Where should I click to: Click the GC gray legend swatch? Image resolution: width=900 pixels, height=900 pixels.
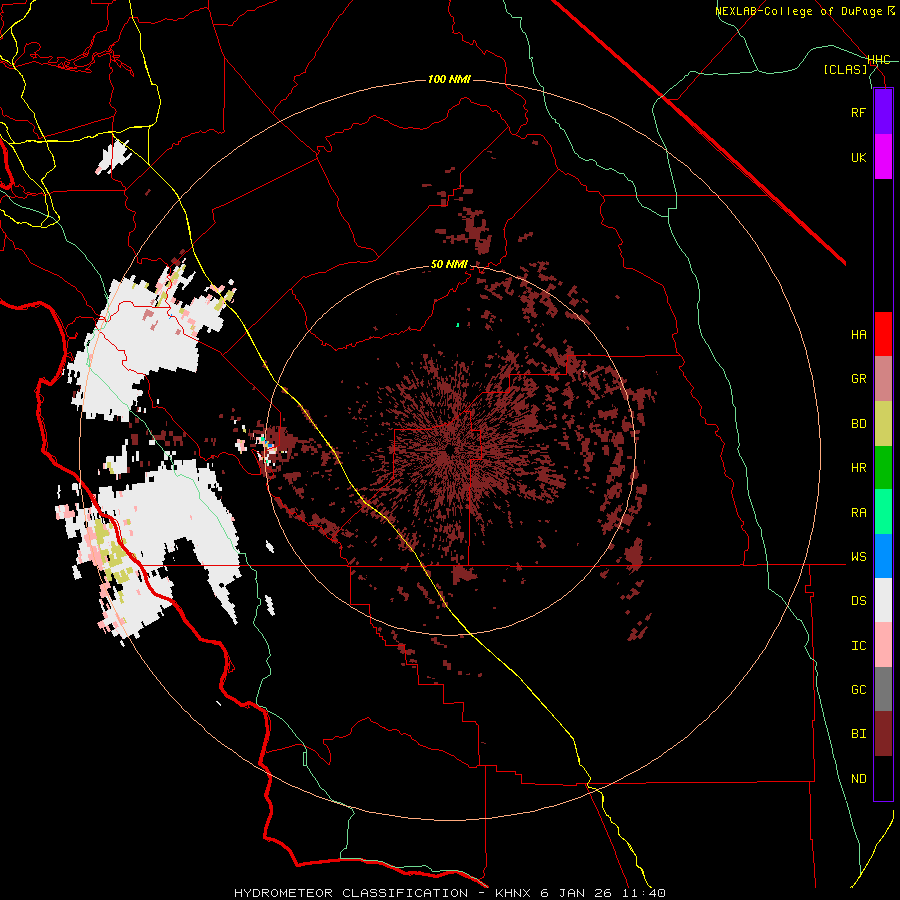click(x=883, y=689)
